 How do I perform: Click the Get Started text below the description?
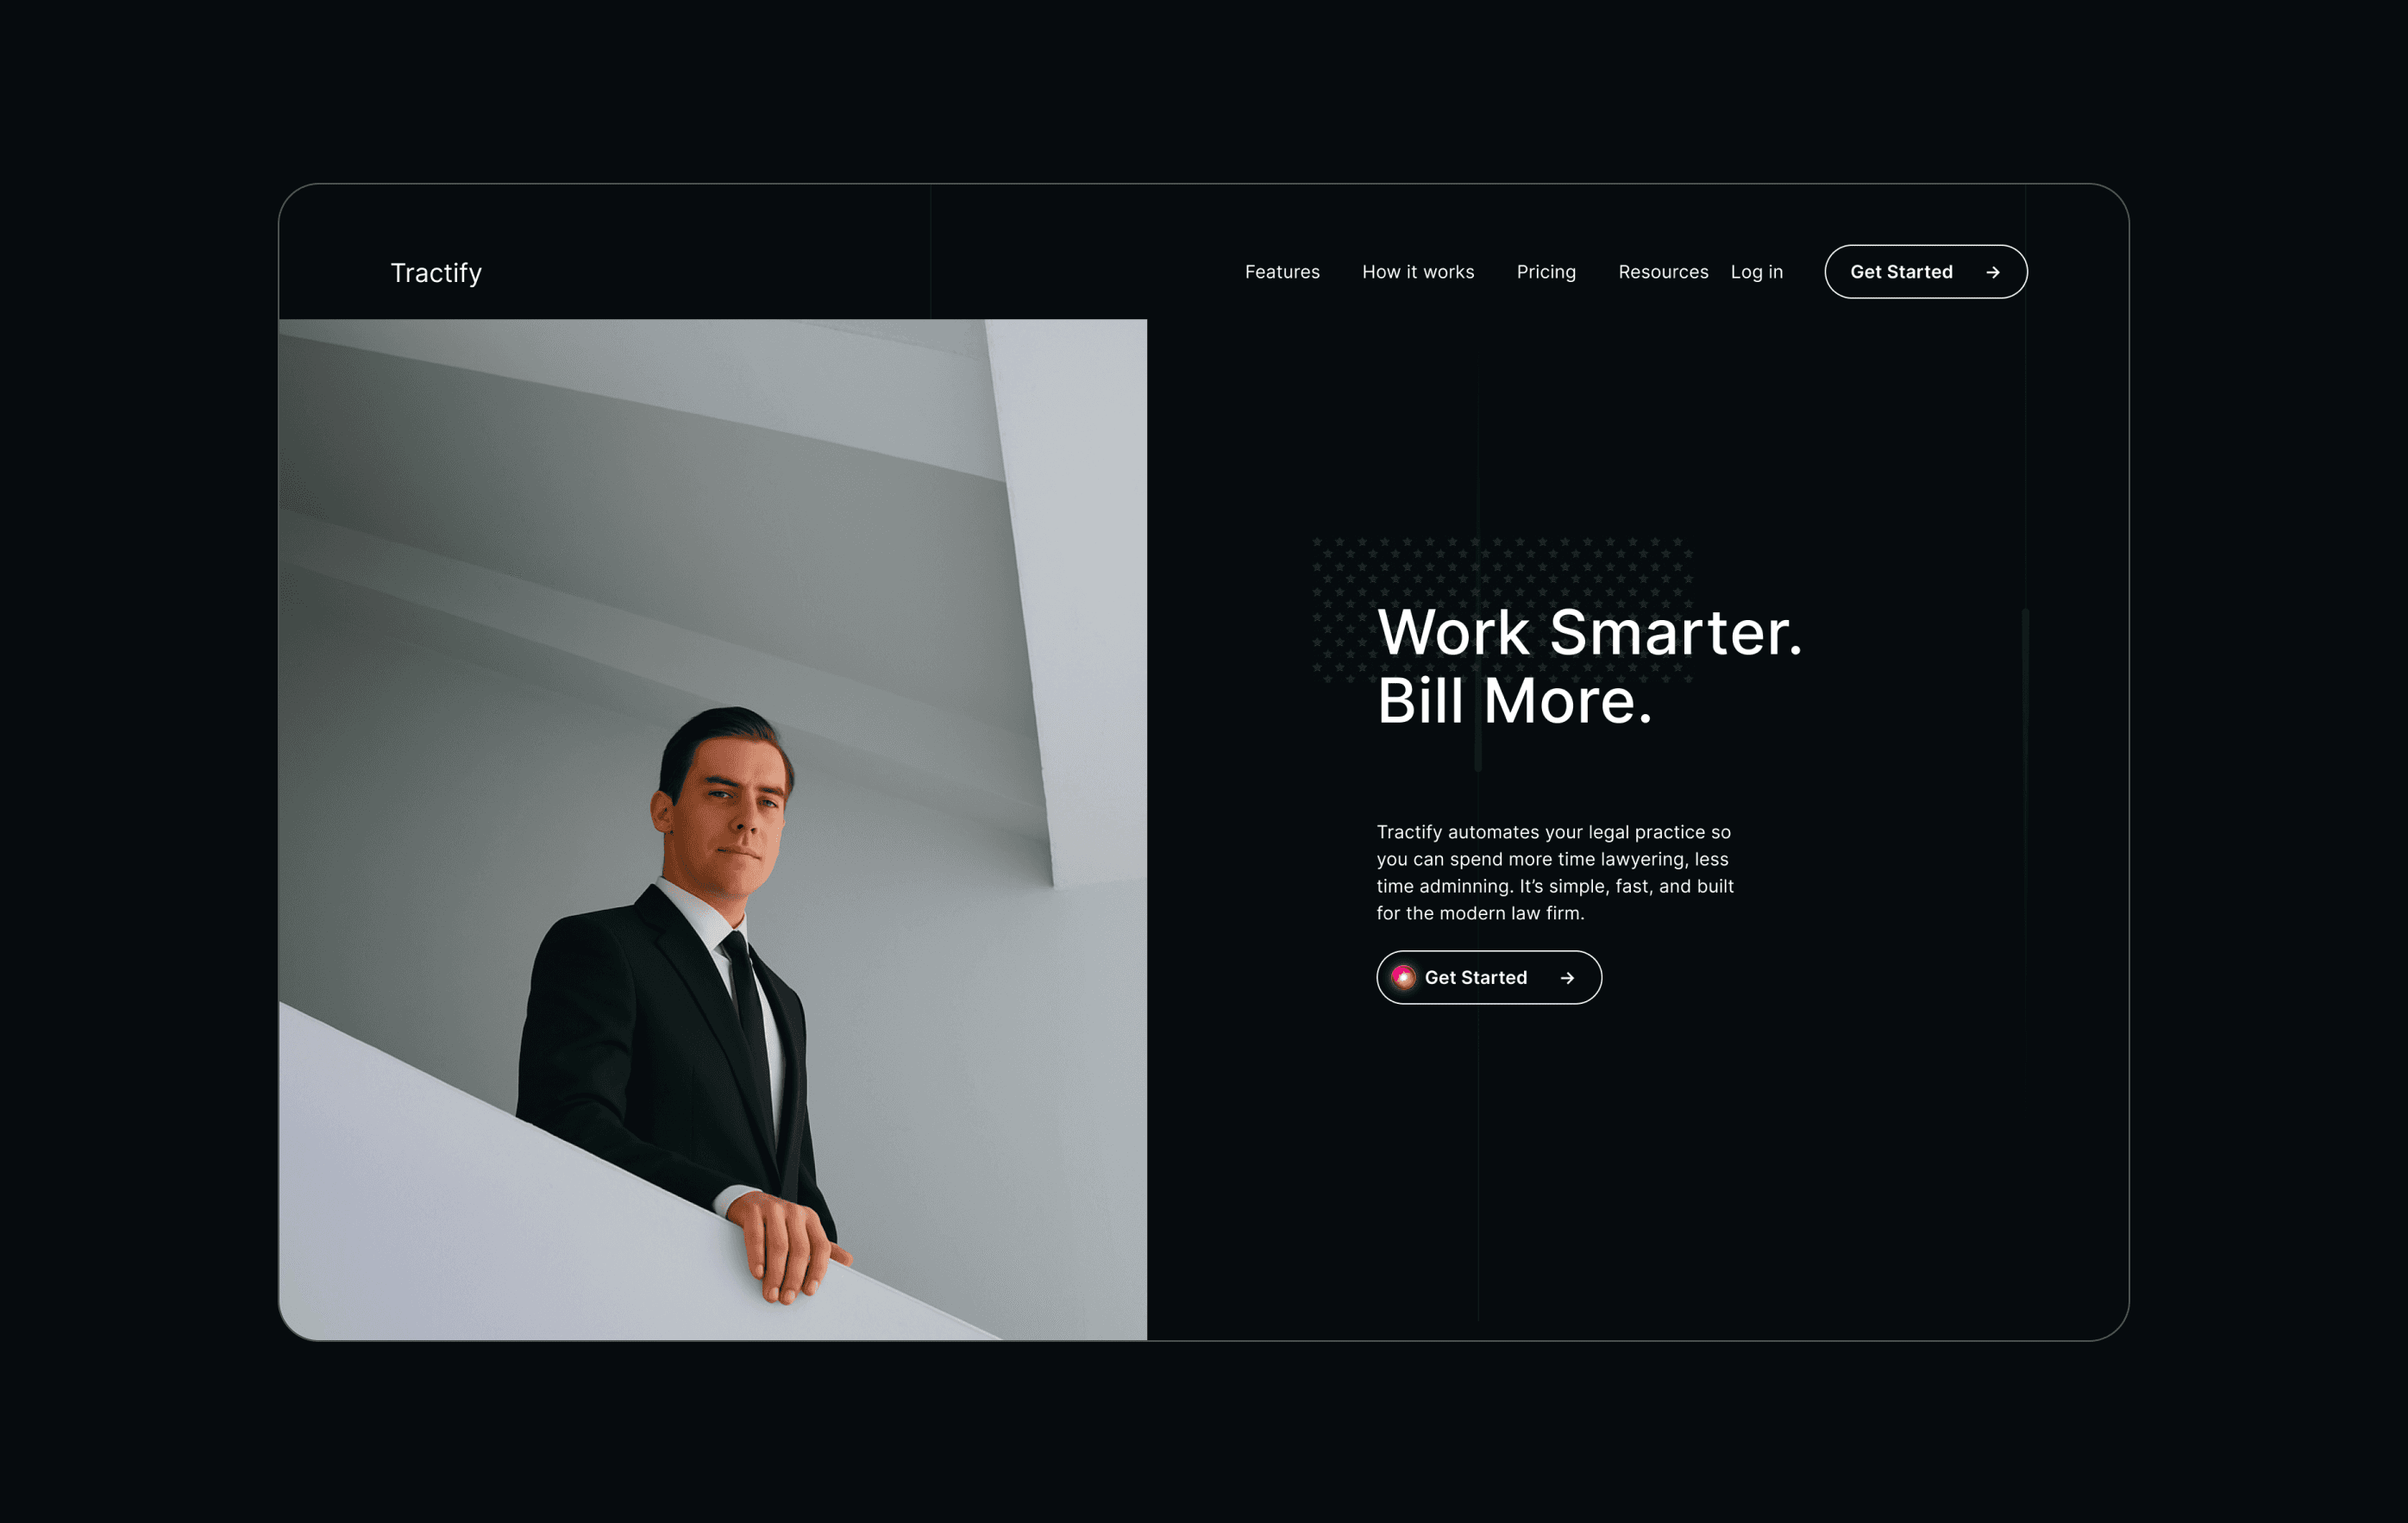(x=1476, y=978)
